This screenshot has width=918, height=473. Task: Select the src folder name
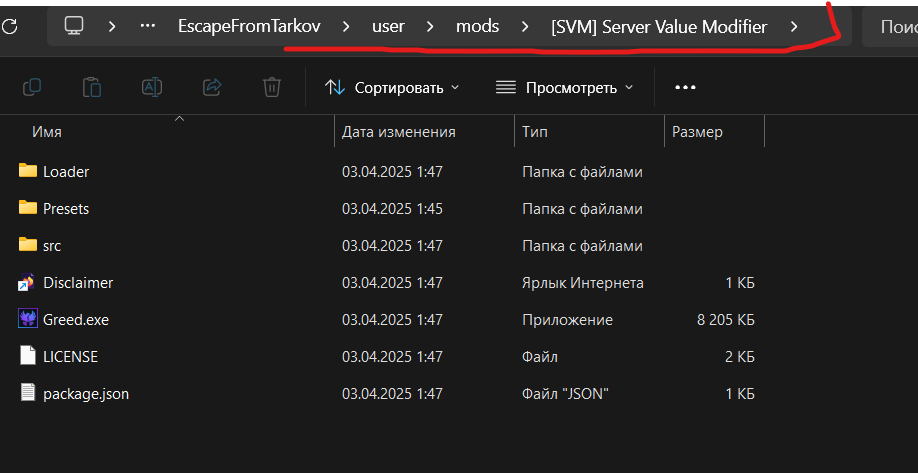point(52,246)
